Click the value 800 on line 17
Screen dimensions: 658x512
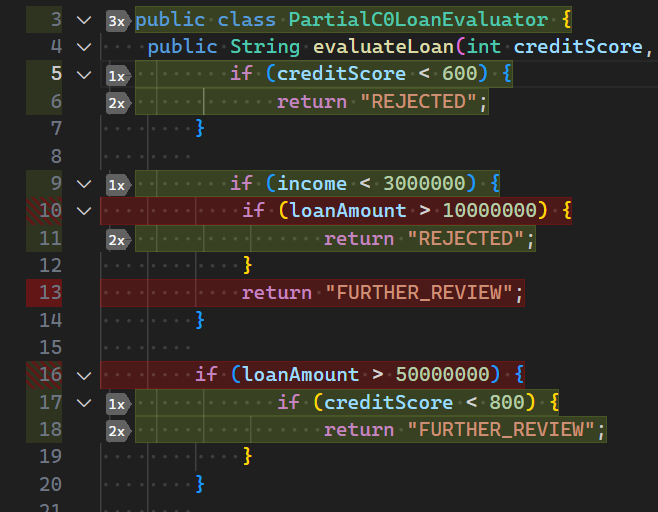pyautogui.click(x=507, y=402)
